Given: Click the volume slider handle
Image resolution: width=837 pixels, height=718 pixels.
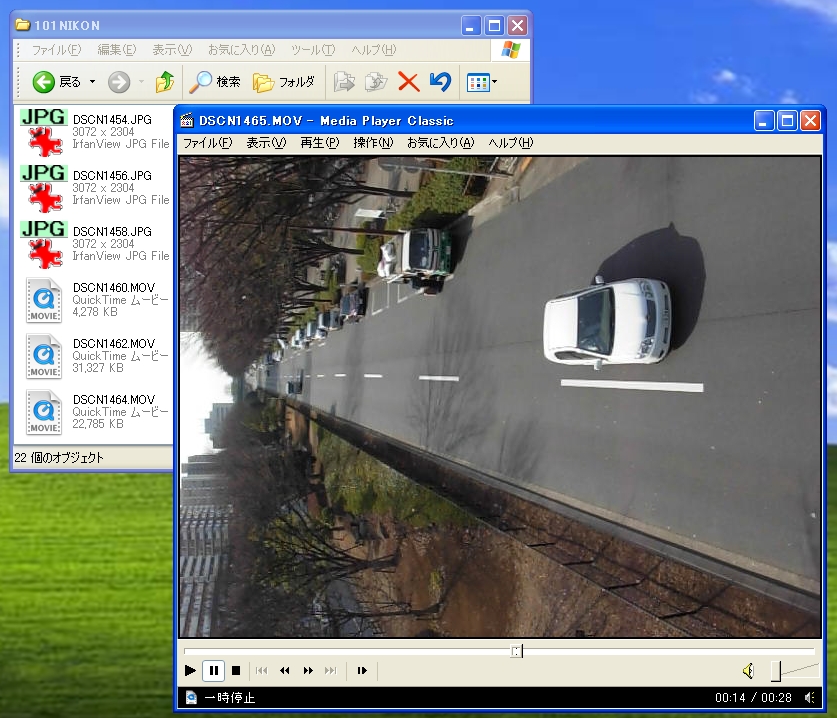Looking at the screenshot, I should [x=776, y=671].
